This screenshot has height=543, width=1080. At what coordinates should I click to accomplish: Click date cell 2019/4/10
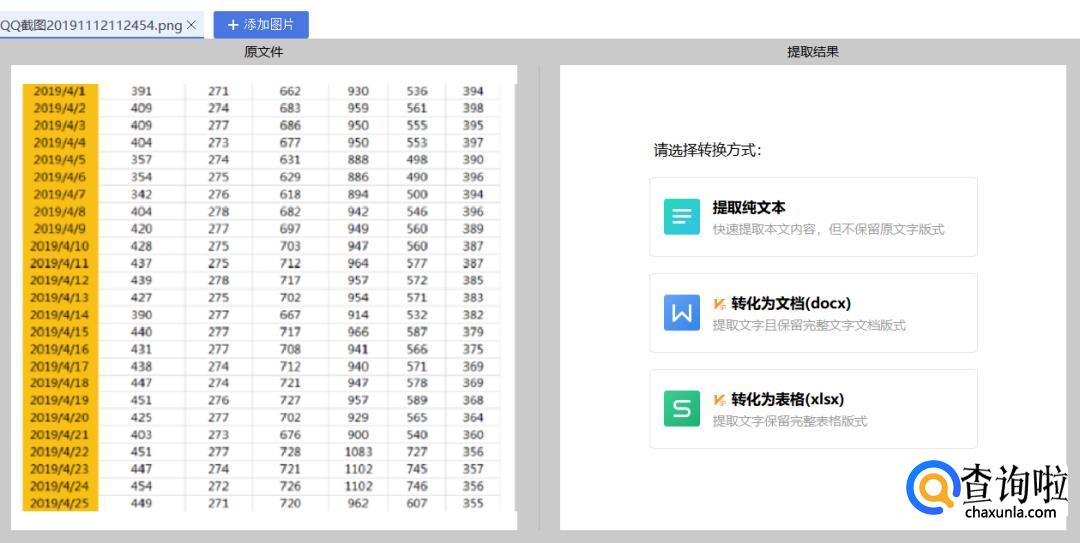click(60, 246)
